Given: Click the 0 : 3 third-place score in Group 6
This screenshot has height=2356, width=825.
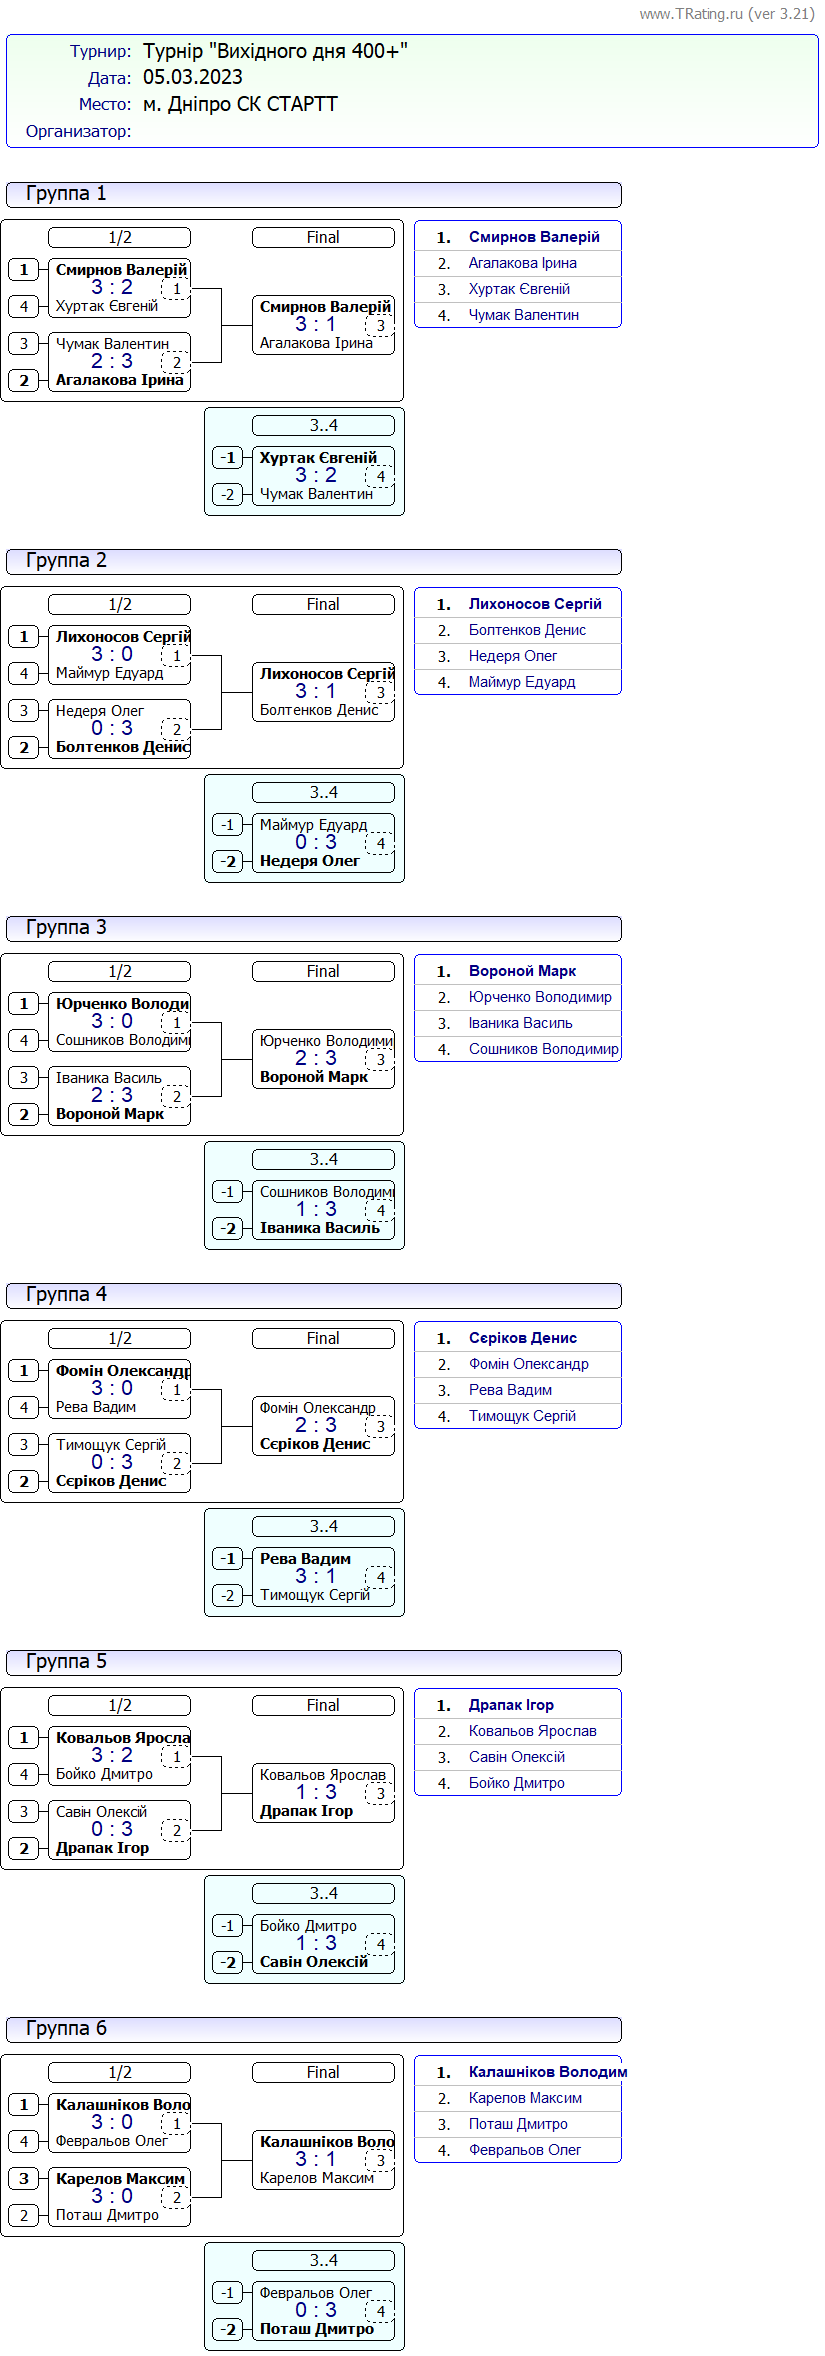Looking at the screenshot, I should tap(315, 2310).
